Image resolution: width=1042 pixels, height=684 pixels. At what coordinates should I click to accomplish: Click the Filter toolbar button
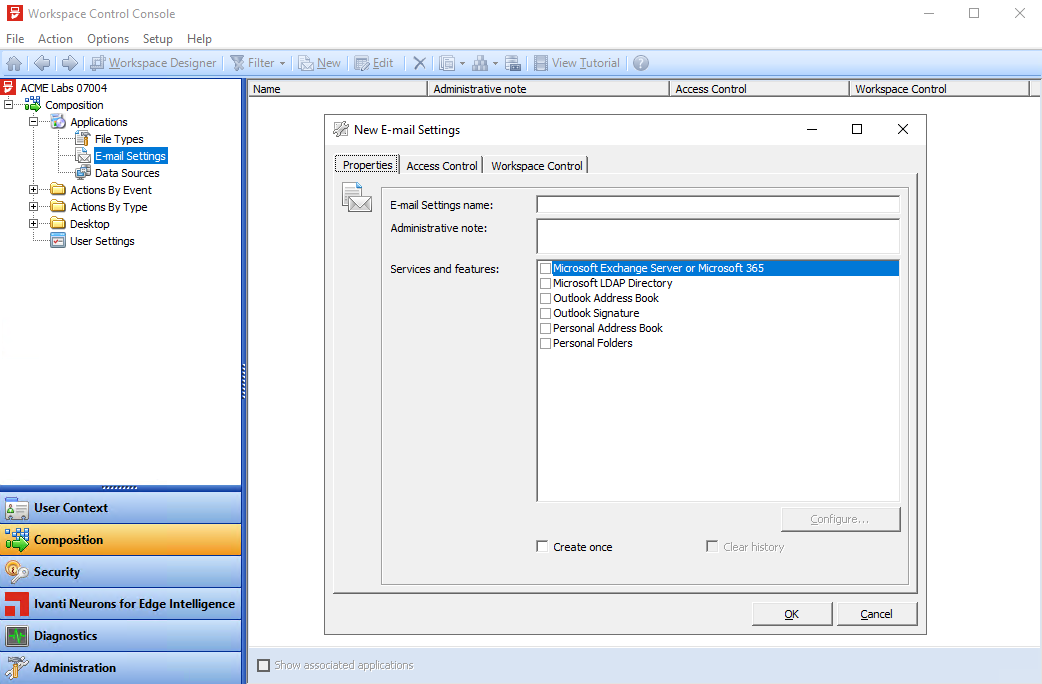click(253, 63)
